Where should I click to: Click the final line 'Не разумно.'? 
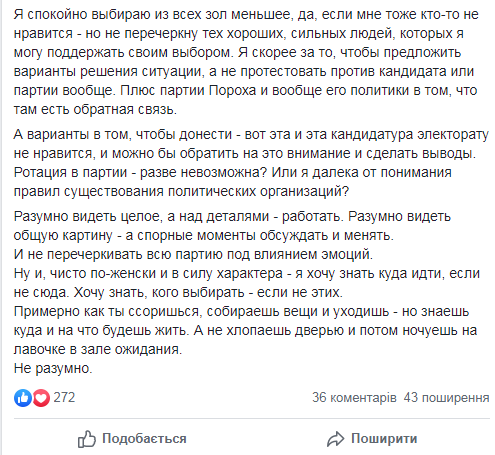tap(53, 368)
